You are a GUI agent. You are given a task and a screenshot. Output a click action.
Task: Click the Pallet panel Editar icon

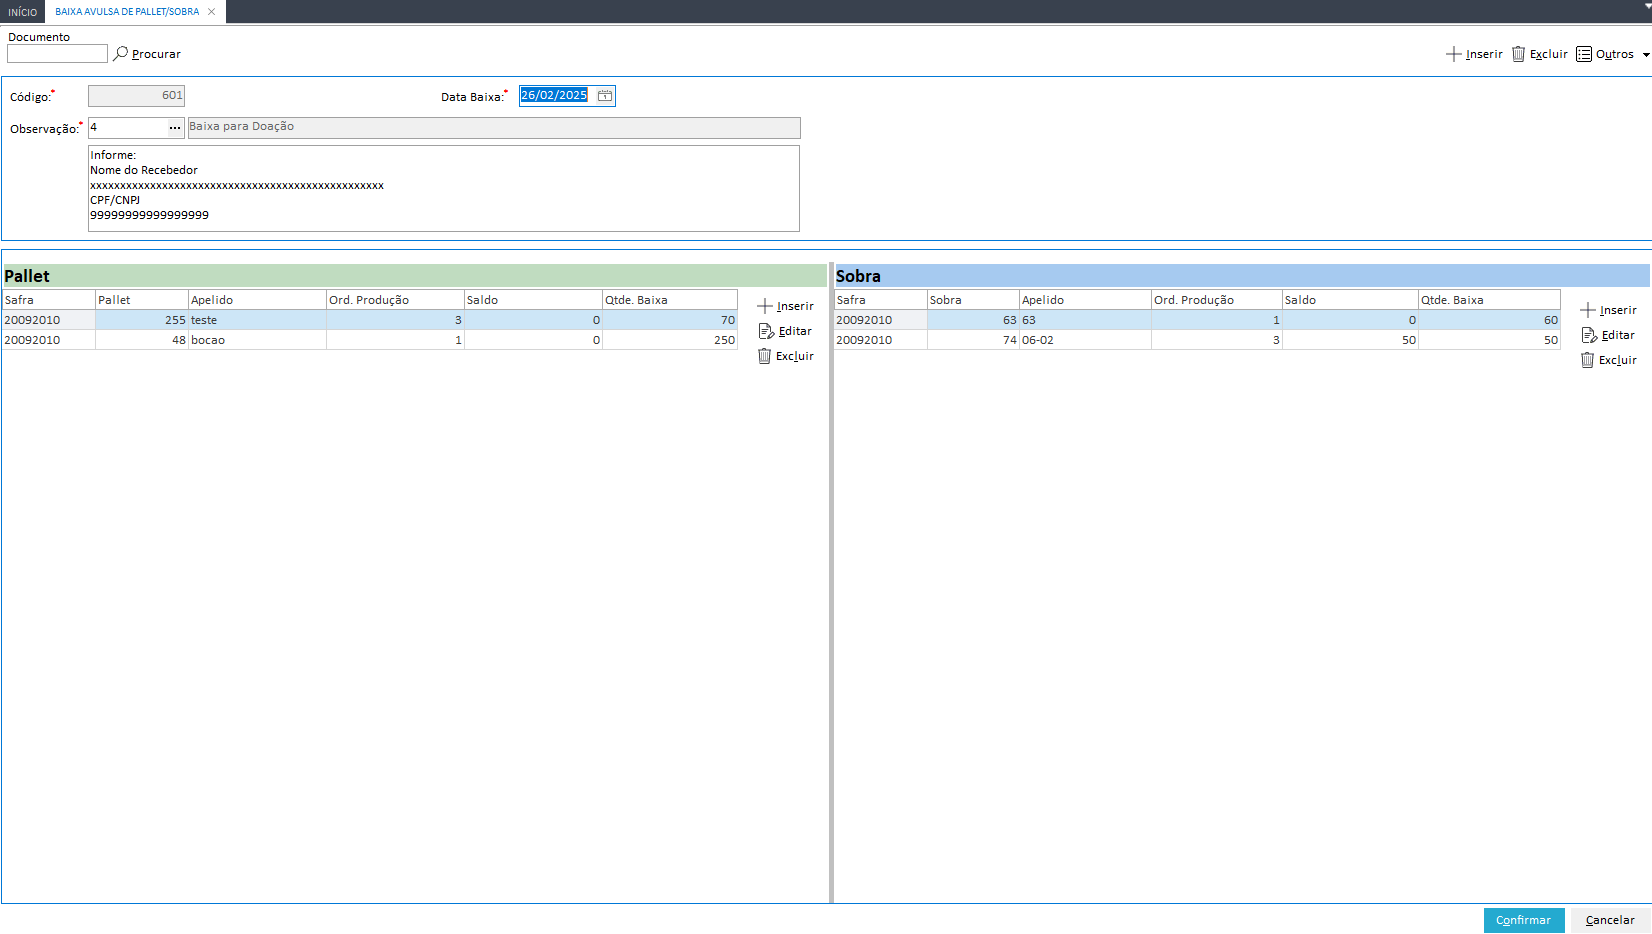(766, 331)
